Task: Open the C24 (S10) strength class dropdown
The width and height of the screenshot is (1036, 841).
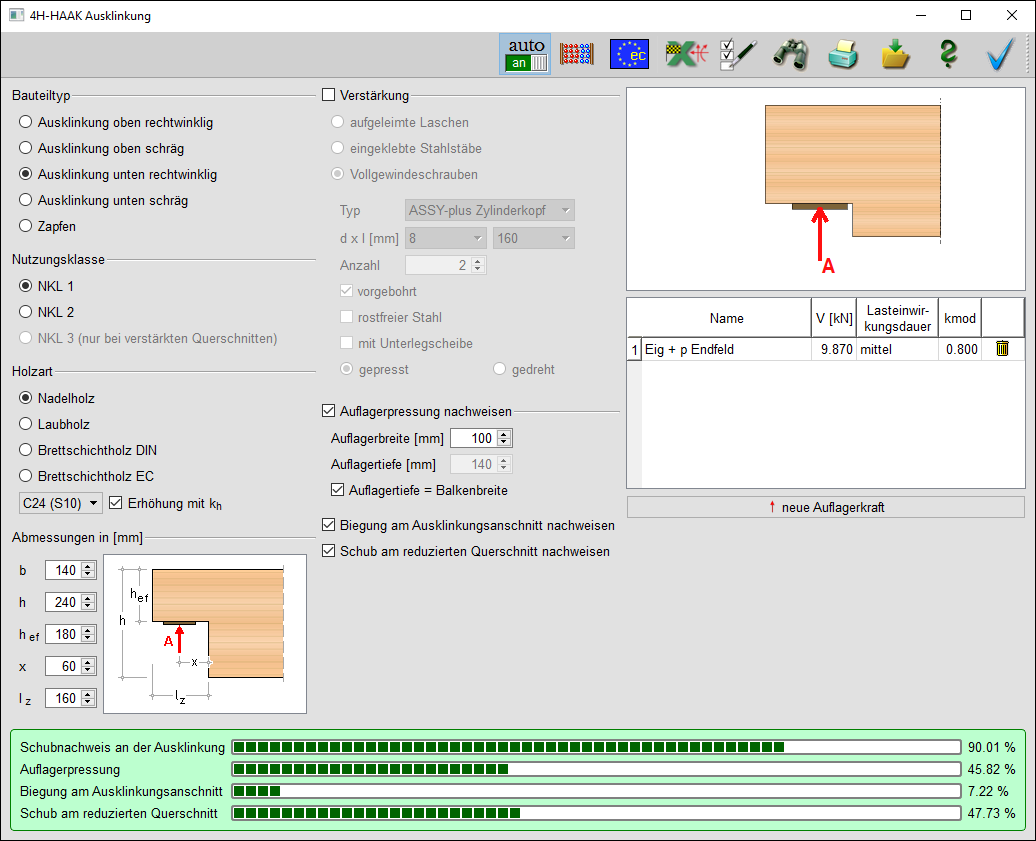Action: tap(60, 502)
